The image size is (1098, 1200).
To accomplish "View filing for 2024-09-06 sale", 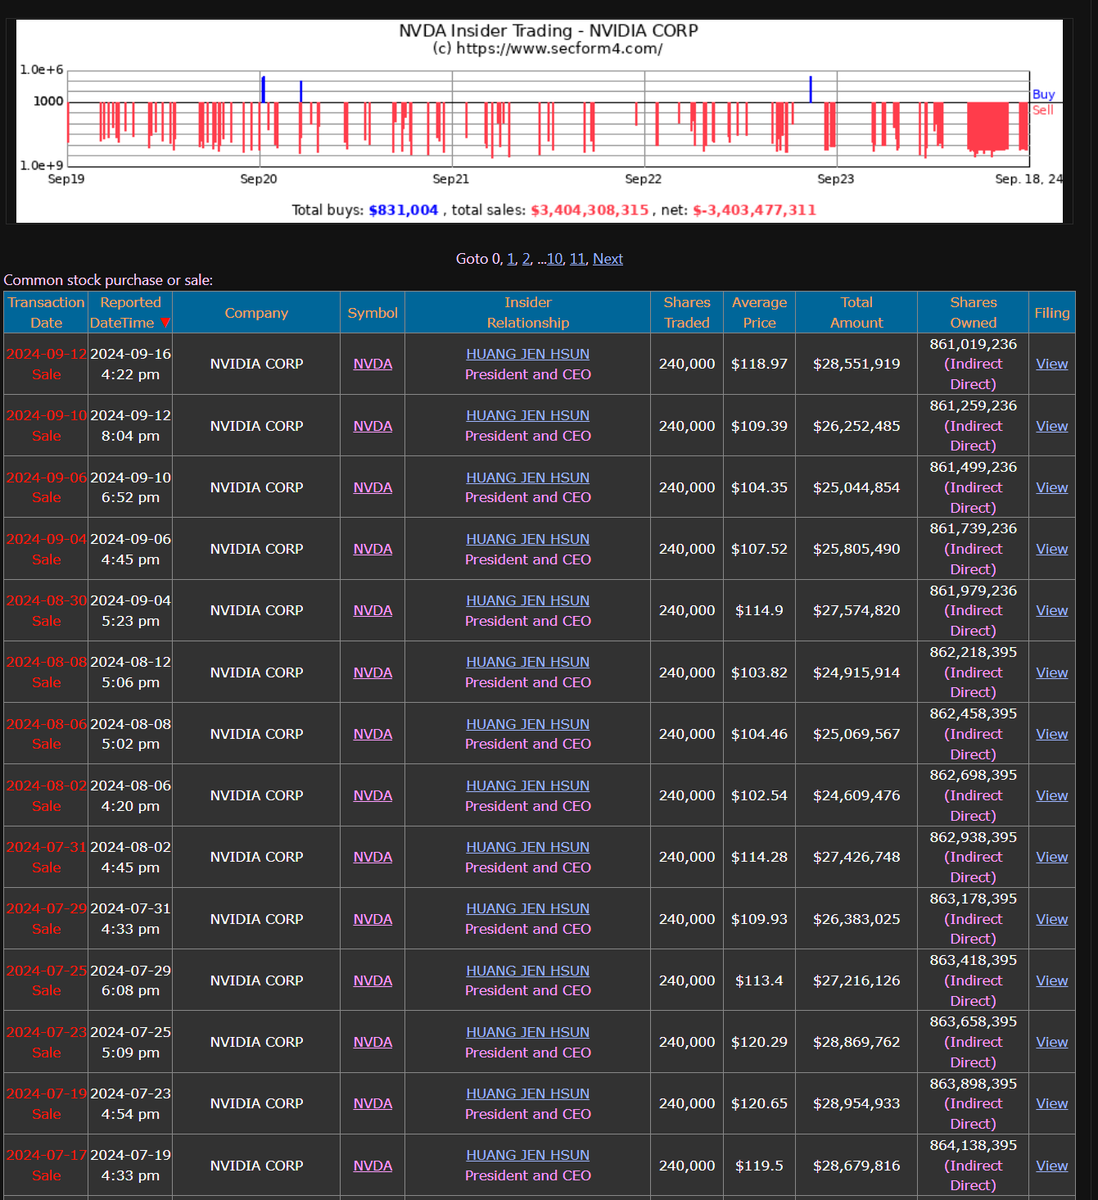I will (1052, 488).
